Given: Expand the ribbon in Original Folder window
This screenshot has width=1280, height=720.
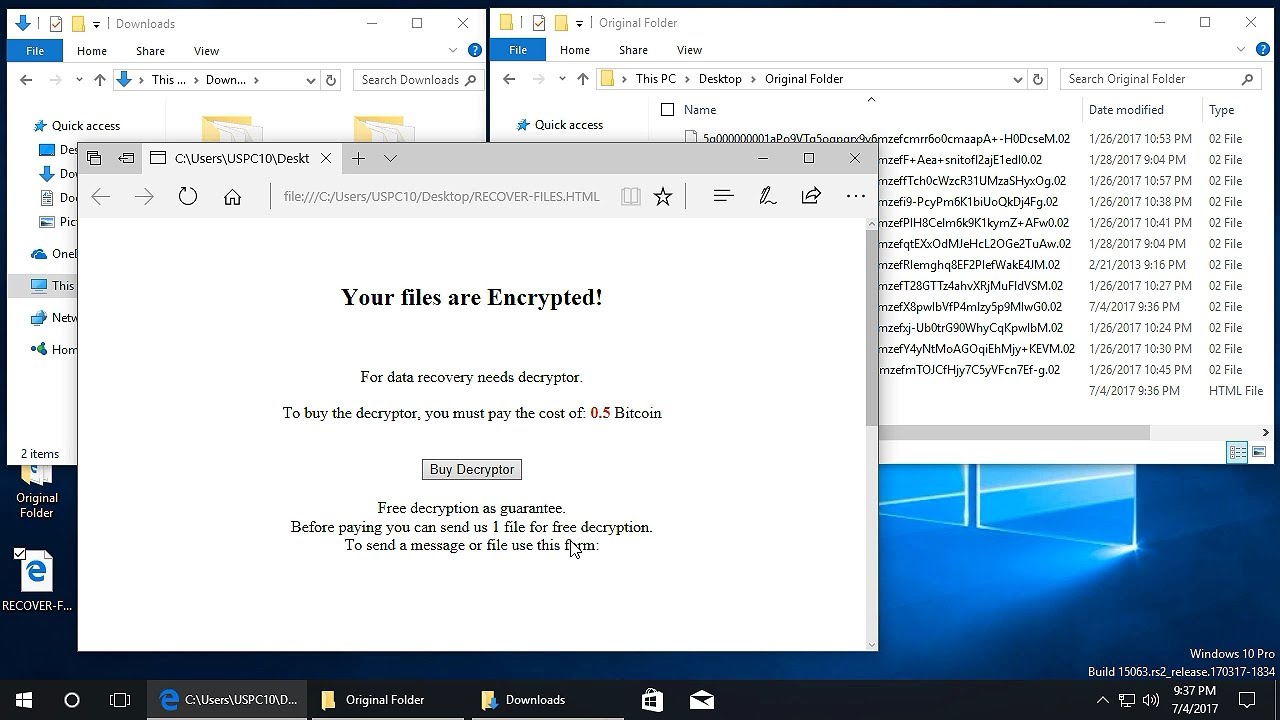Looking at the screenshot, I should click(1241, 50).
